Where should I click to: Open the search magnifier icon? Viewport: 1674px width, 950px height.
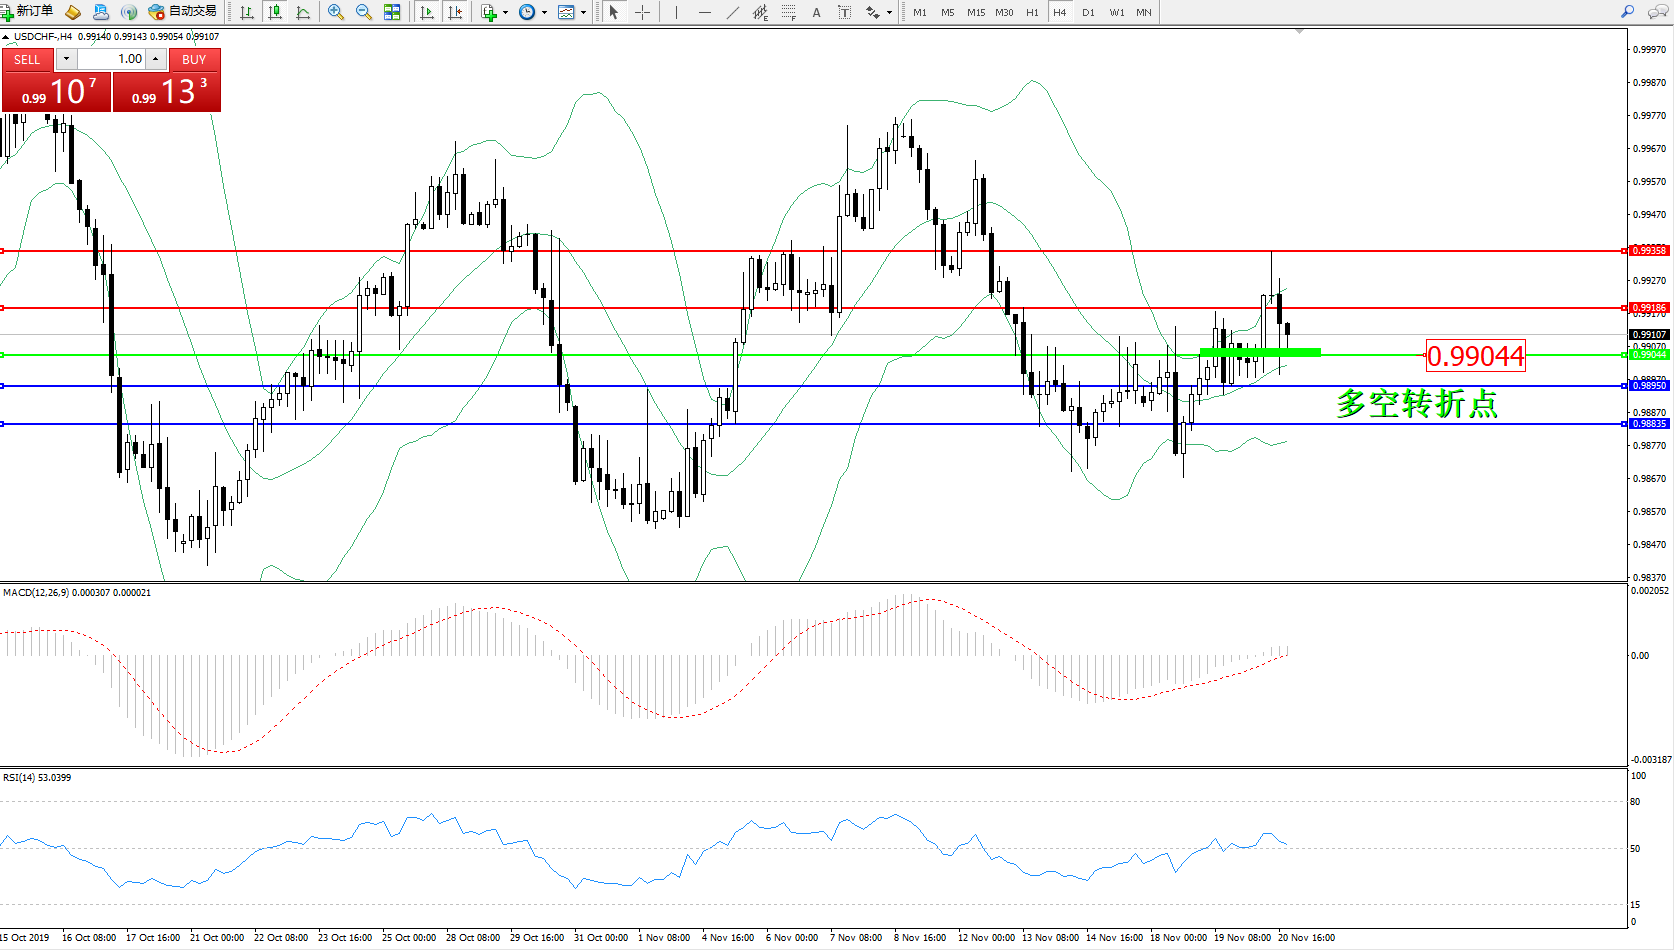pyautogui.click(x=1627, y=12)
